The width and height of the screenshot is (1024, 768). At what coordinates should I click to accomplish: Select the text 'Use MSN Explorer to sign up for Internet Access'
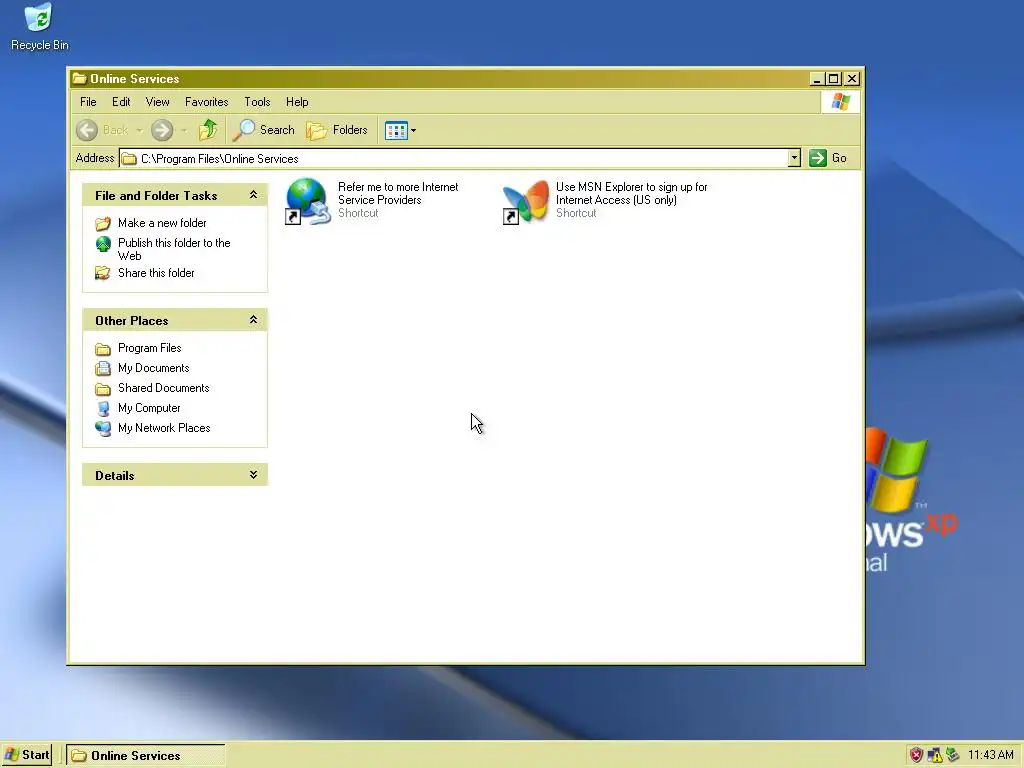pyautogui.click(x=632, y=193)
